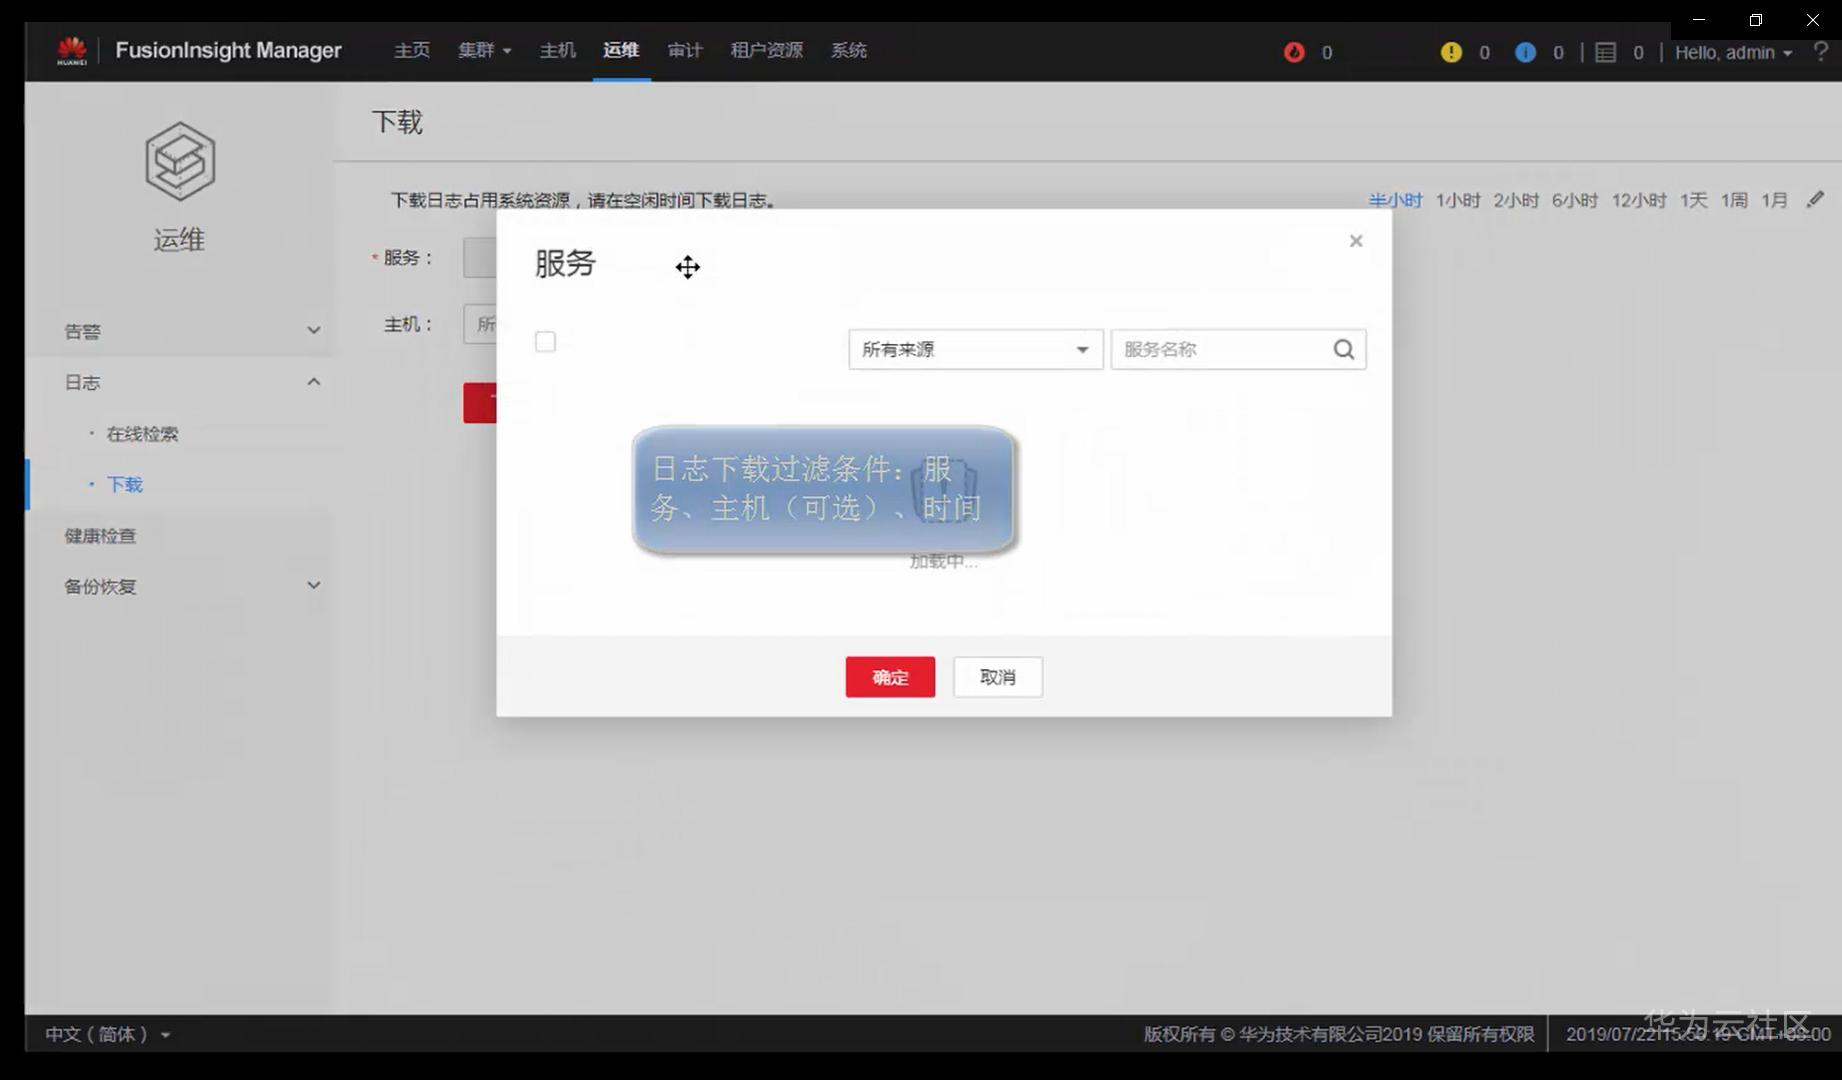Click the red 确定 button
The image size is (1842, 1080).
[890, 677]
